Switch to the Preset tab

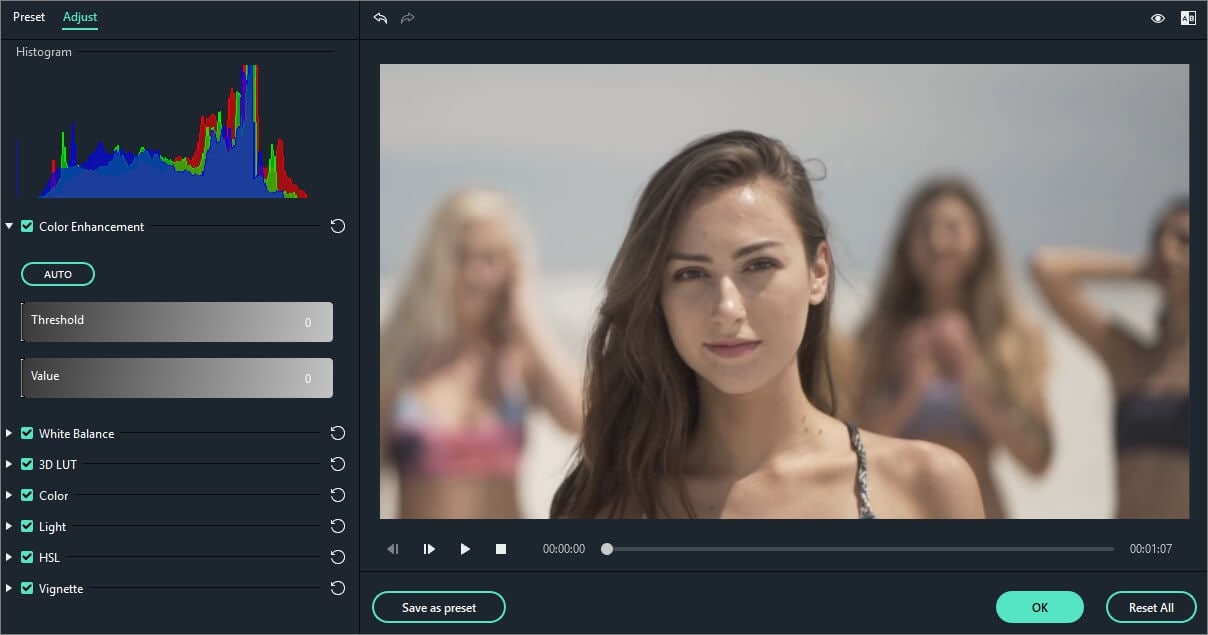[x=29, y=17]
